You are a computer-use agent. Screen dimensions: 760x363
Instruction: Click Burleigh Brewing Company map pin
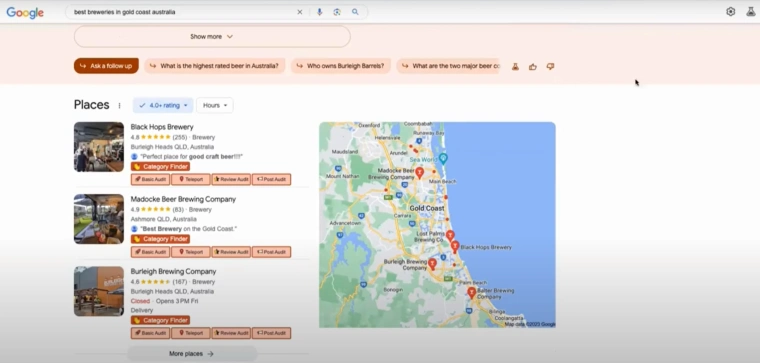[432, 264]
